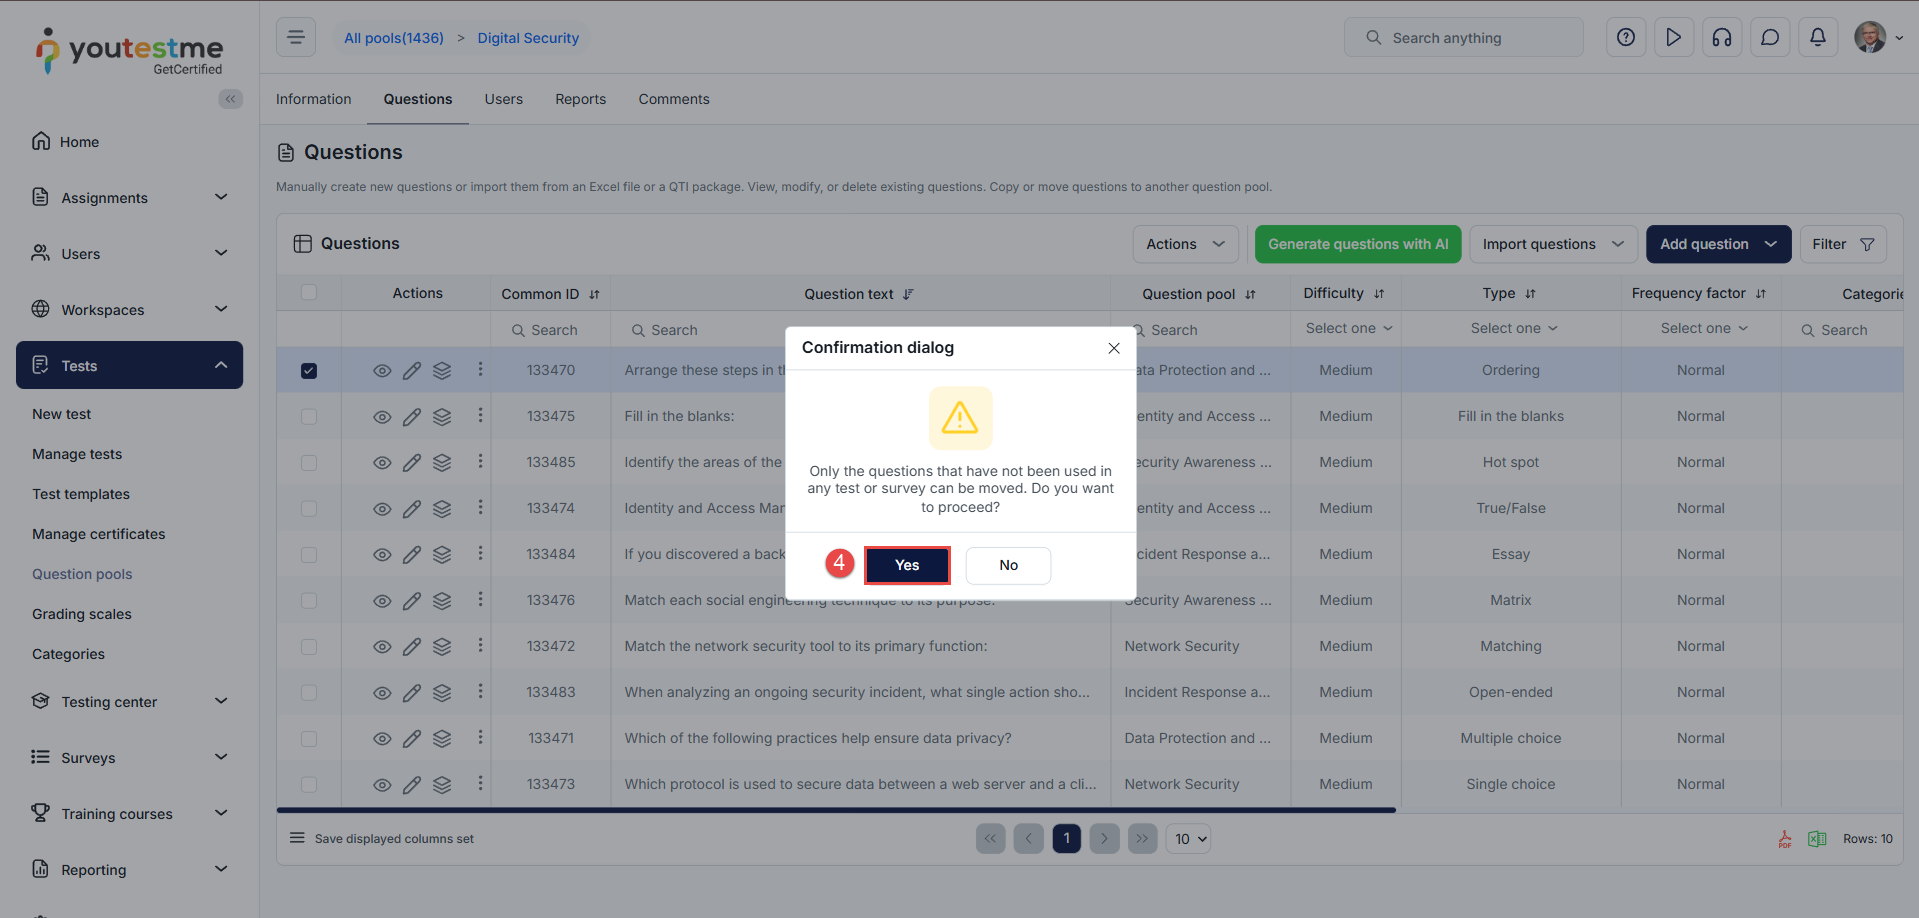
Task: Collapse the sidebar with double-chevron icon
Action: tap(231, 99)
